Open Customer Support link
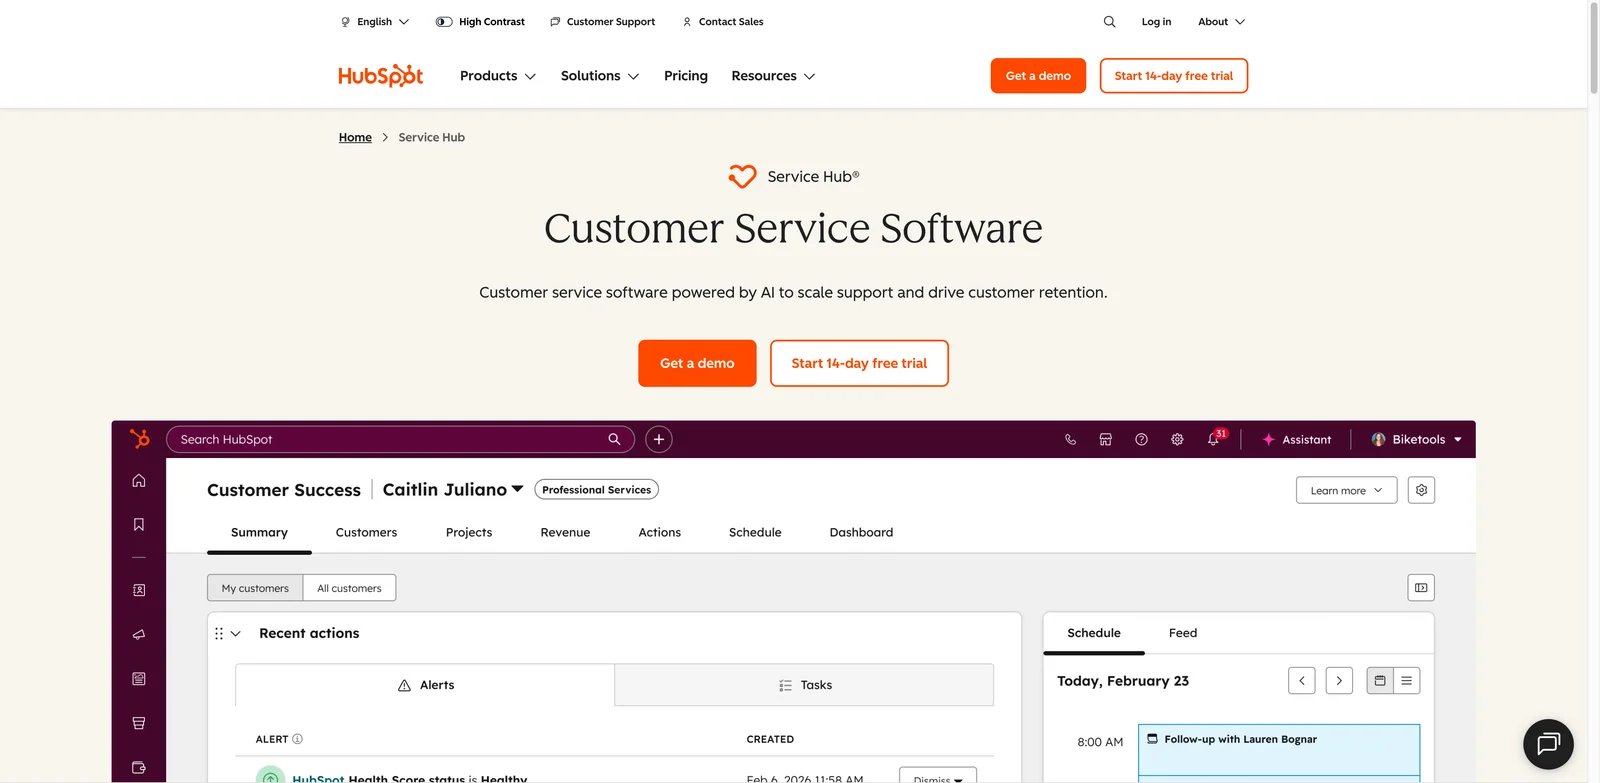Screen dimensions: 1600x783 (603, 21)
